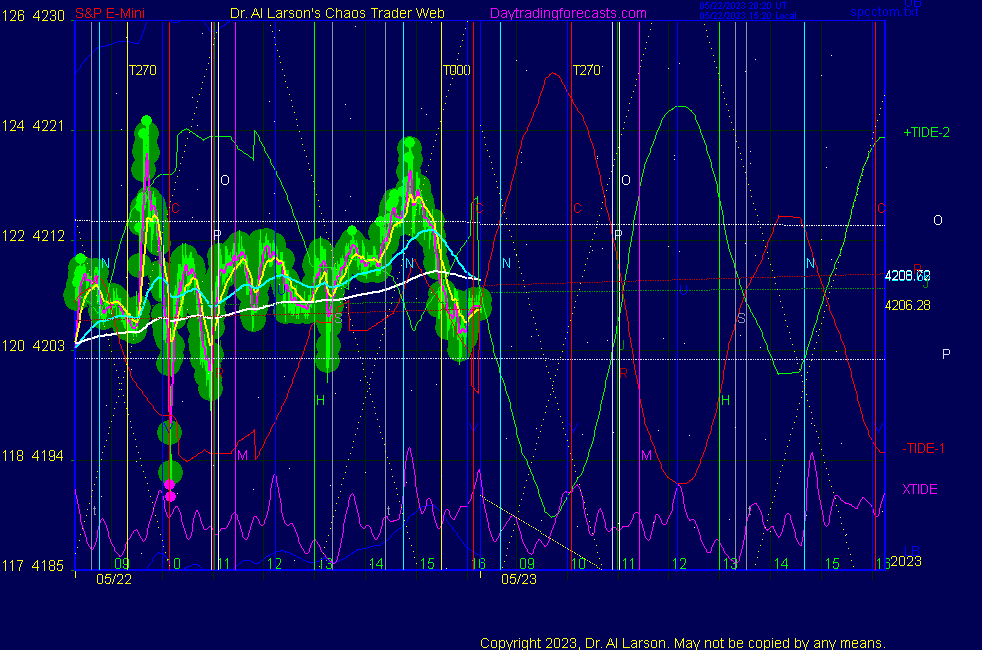
Task: Click the copyright notice text
Action: [683, 643]
